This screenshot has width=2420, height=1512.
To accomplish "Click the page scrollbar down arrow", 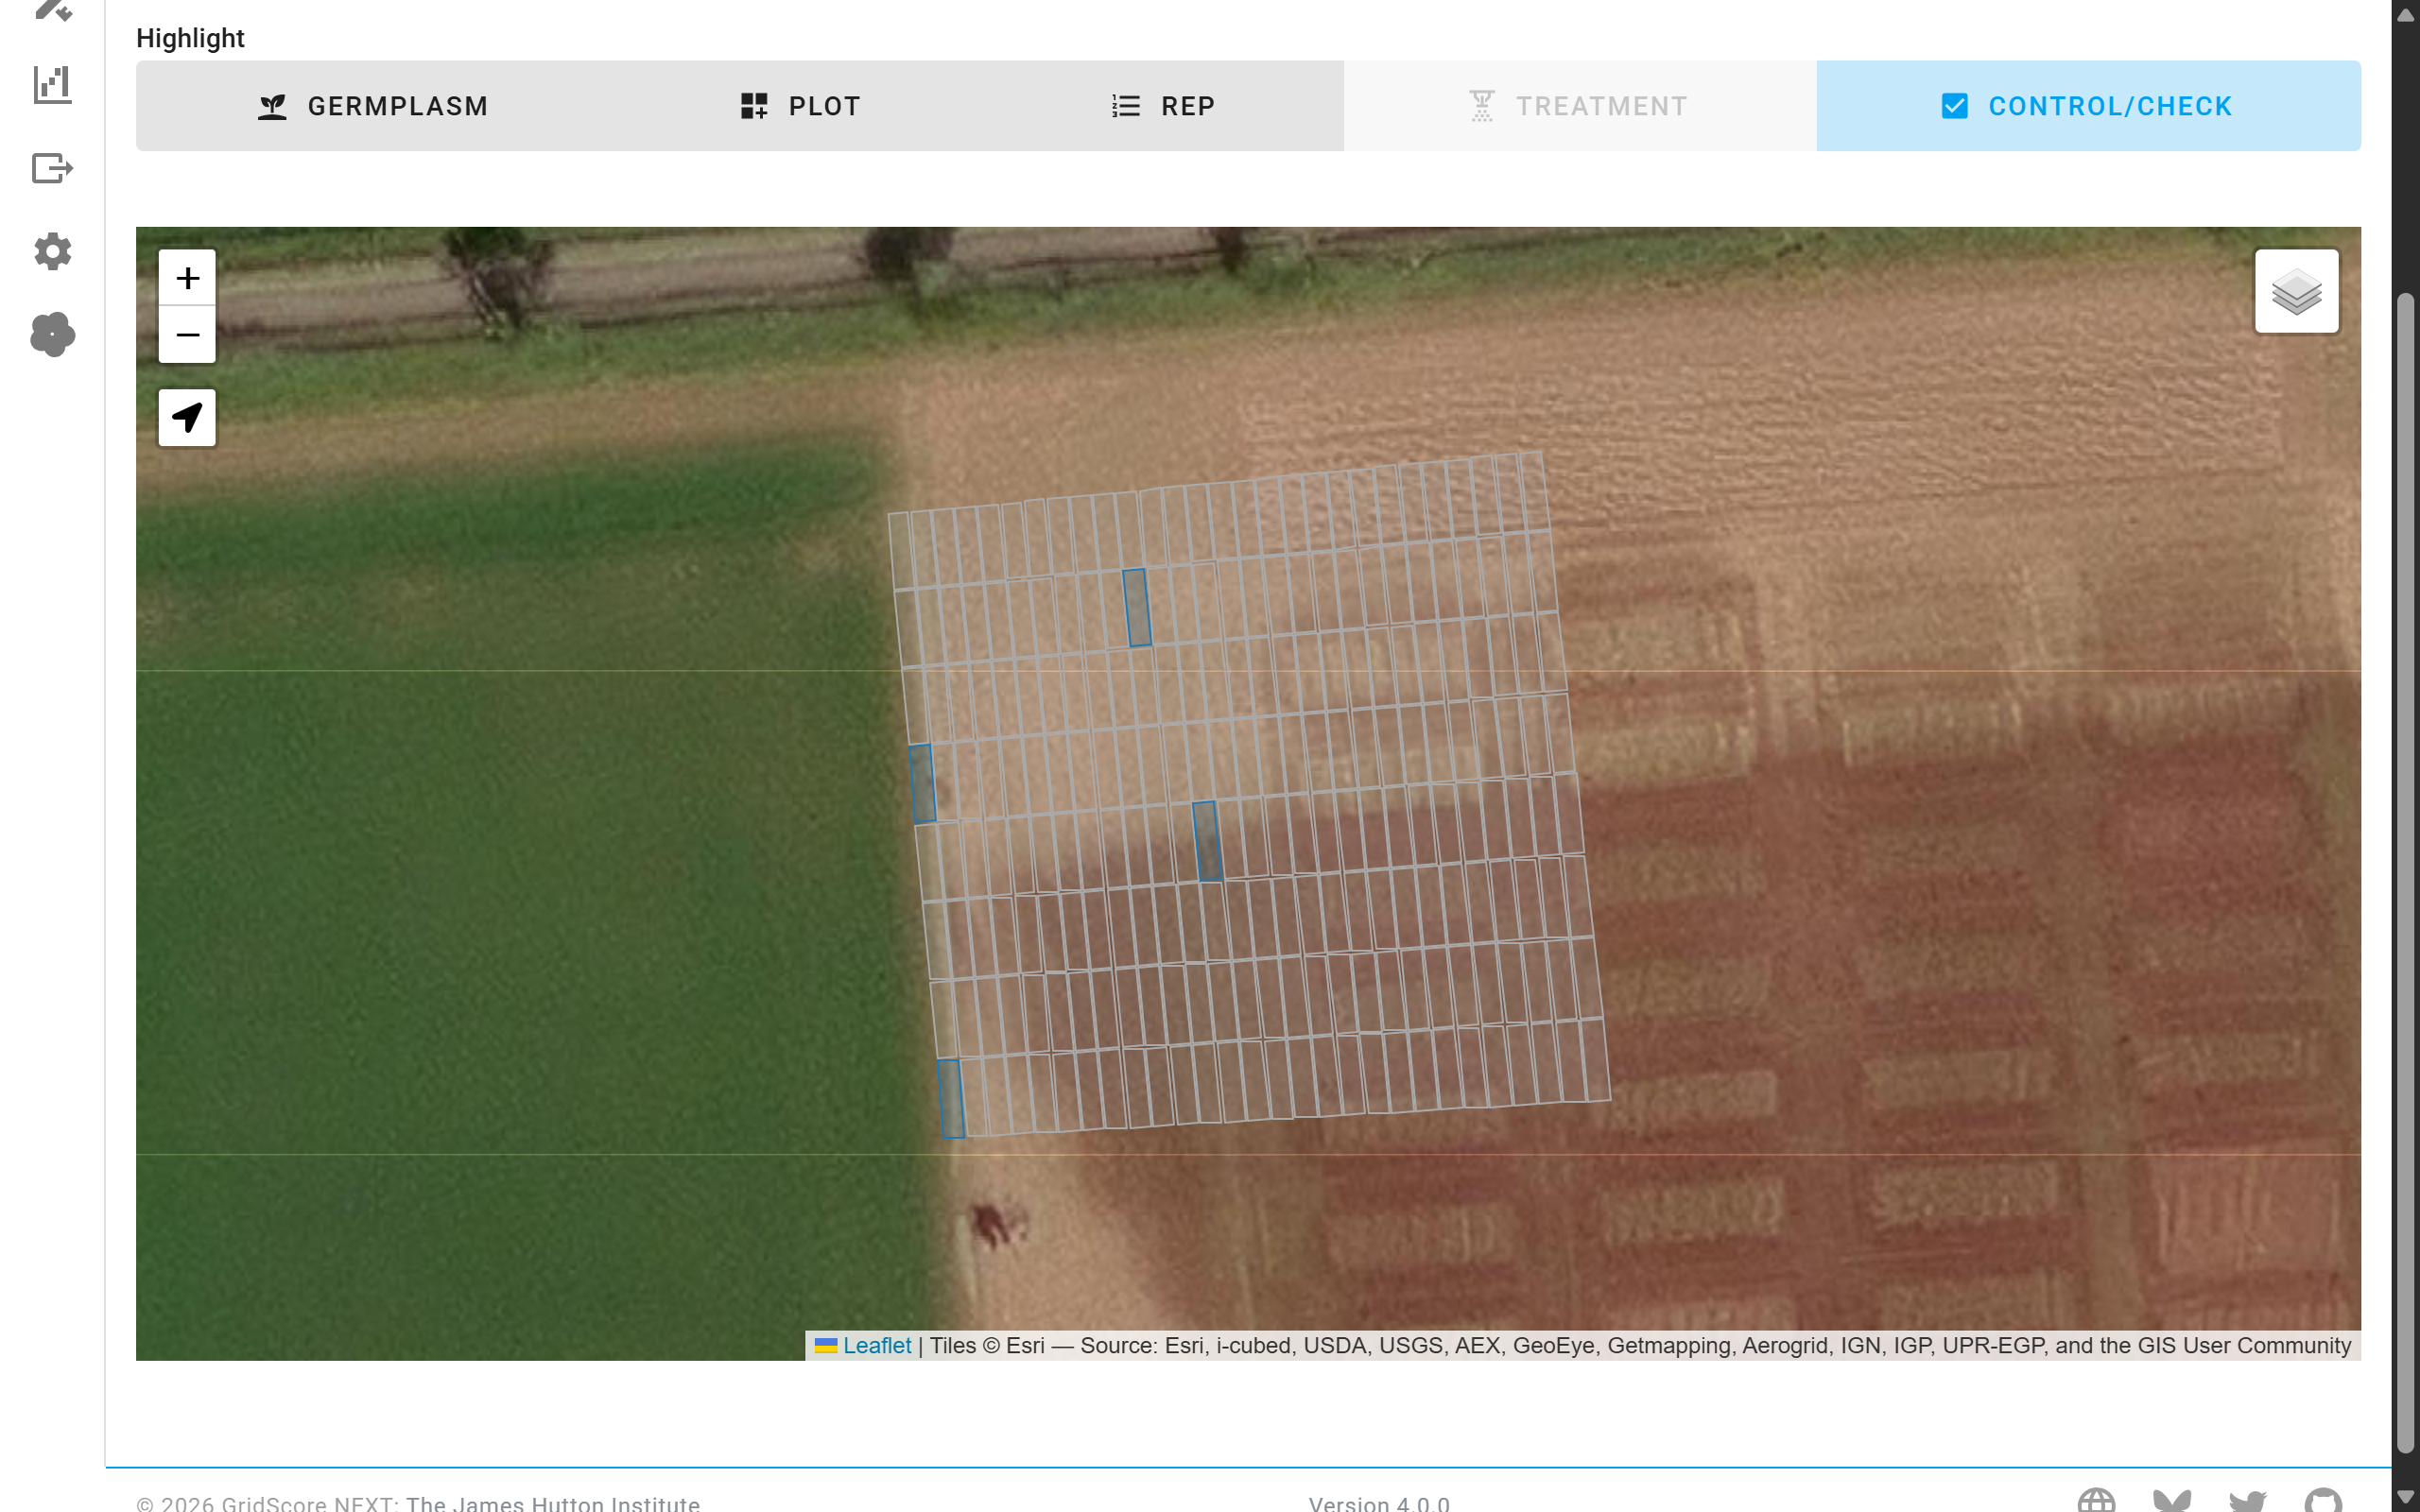I will 2405,1496.
